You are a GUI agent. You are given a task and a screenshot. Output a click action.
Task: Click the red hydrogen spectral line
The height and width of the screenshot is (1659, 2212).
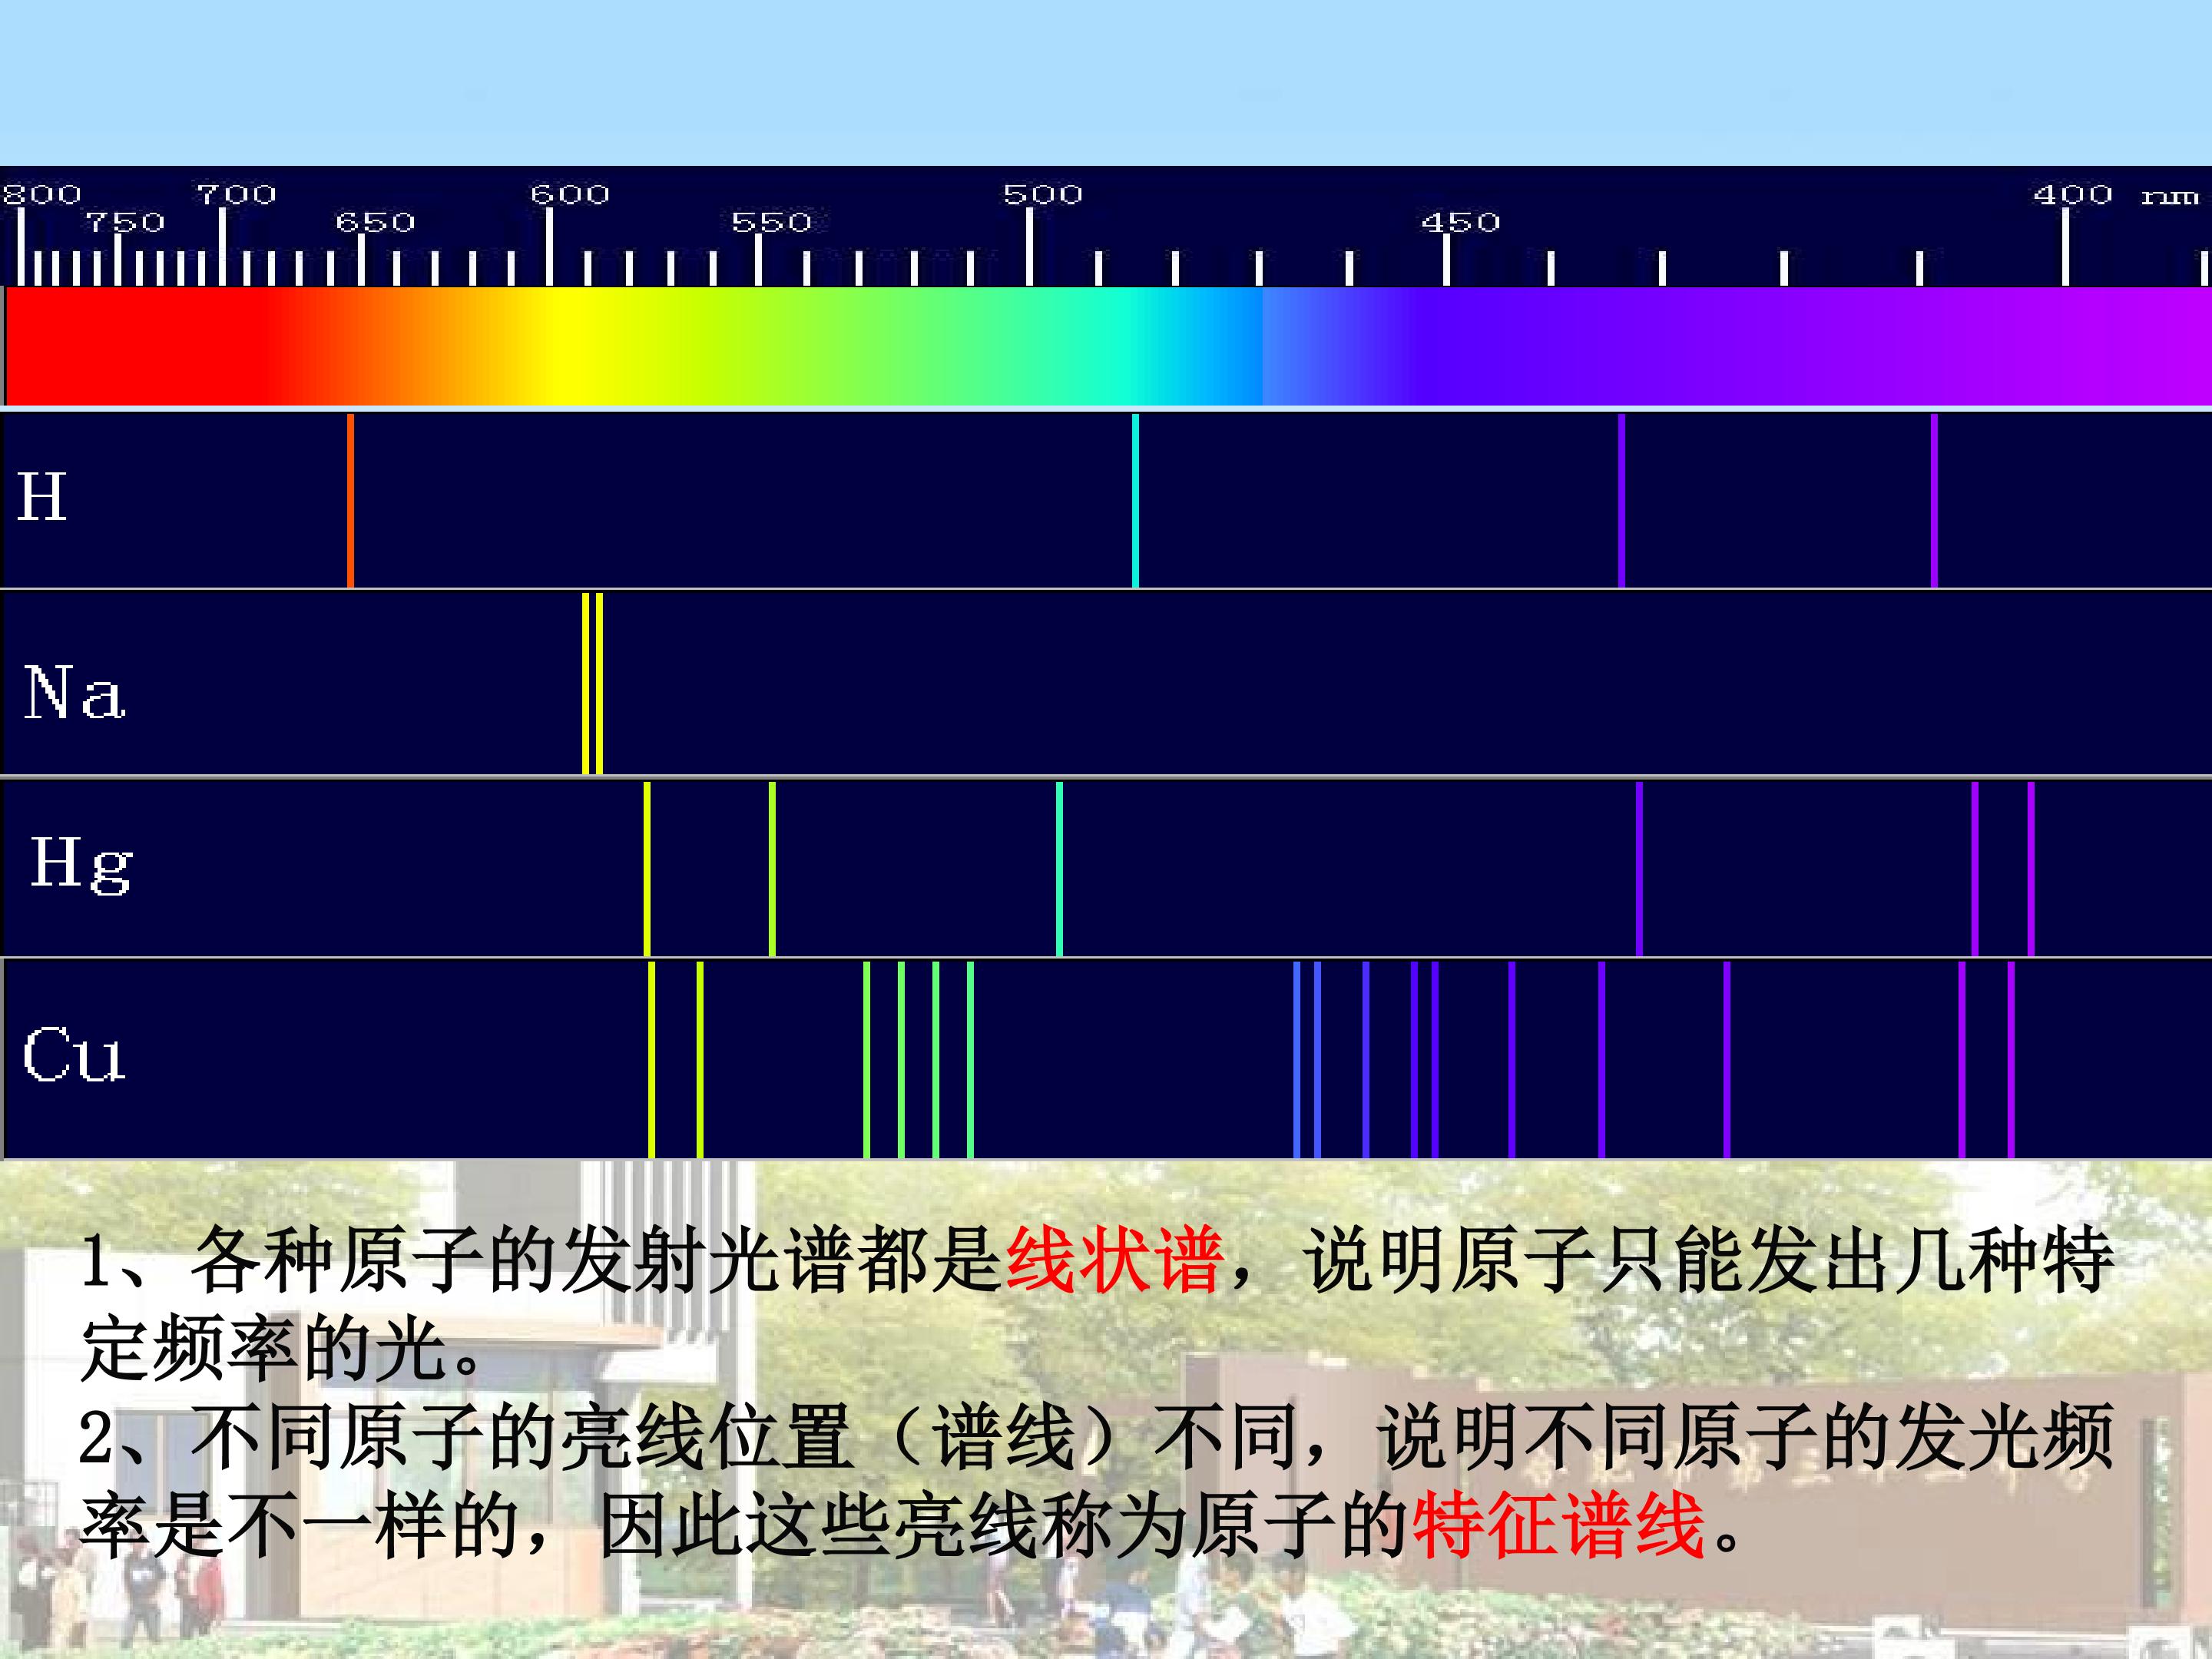tap(350, 500)
